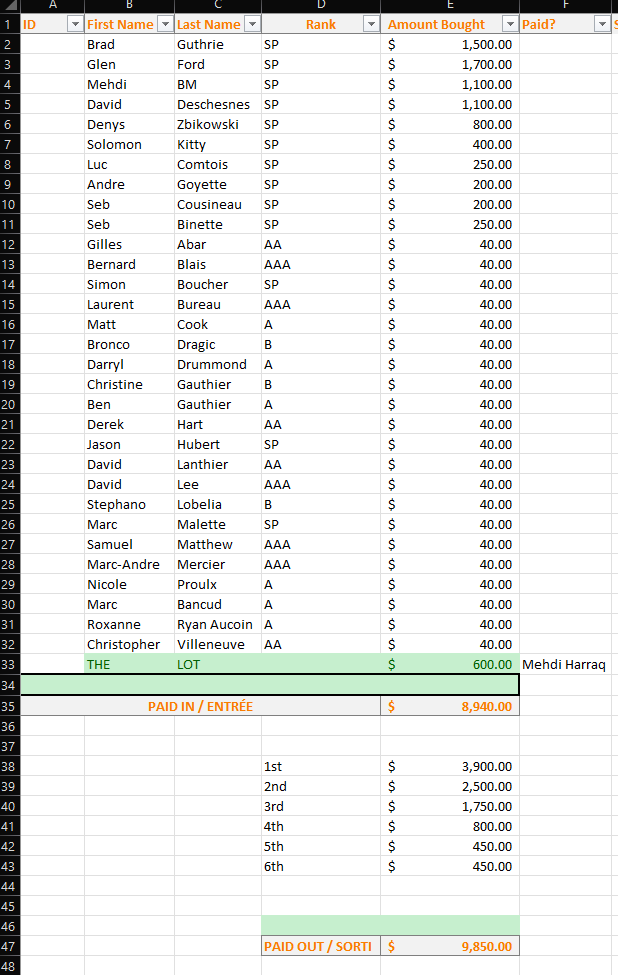Click the PAID OUT / SORTI cell
This screenshot has width=618, height=975.
[x=320, y=946]
